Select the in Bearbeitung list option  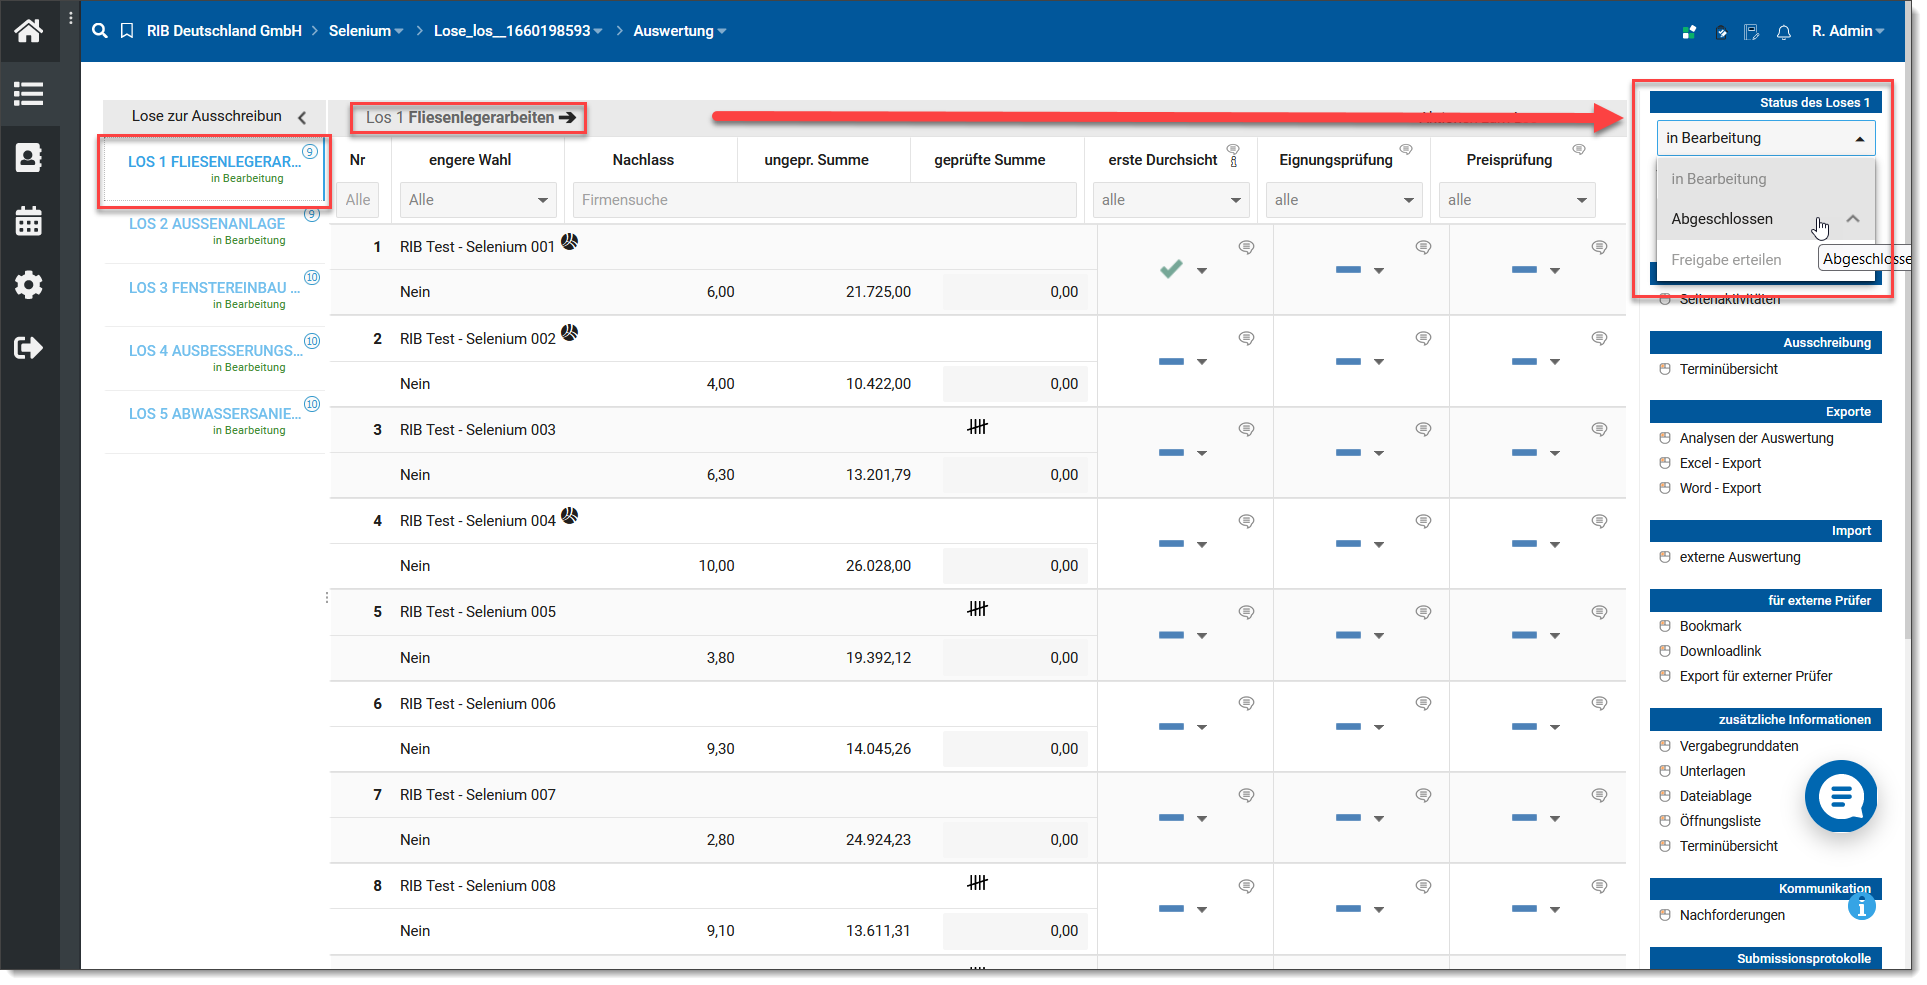point(1766,179)
